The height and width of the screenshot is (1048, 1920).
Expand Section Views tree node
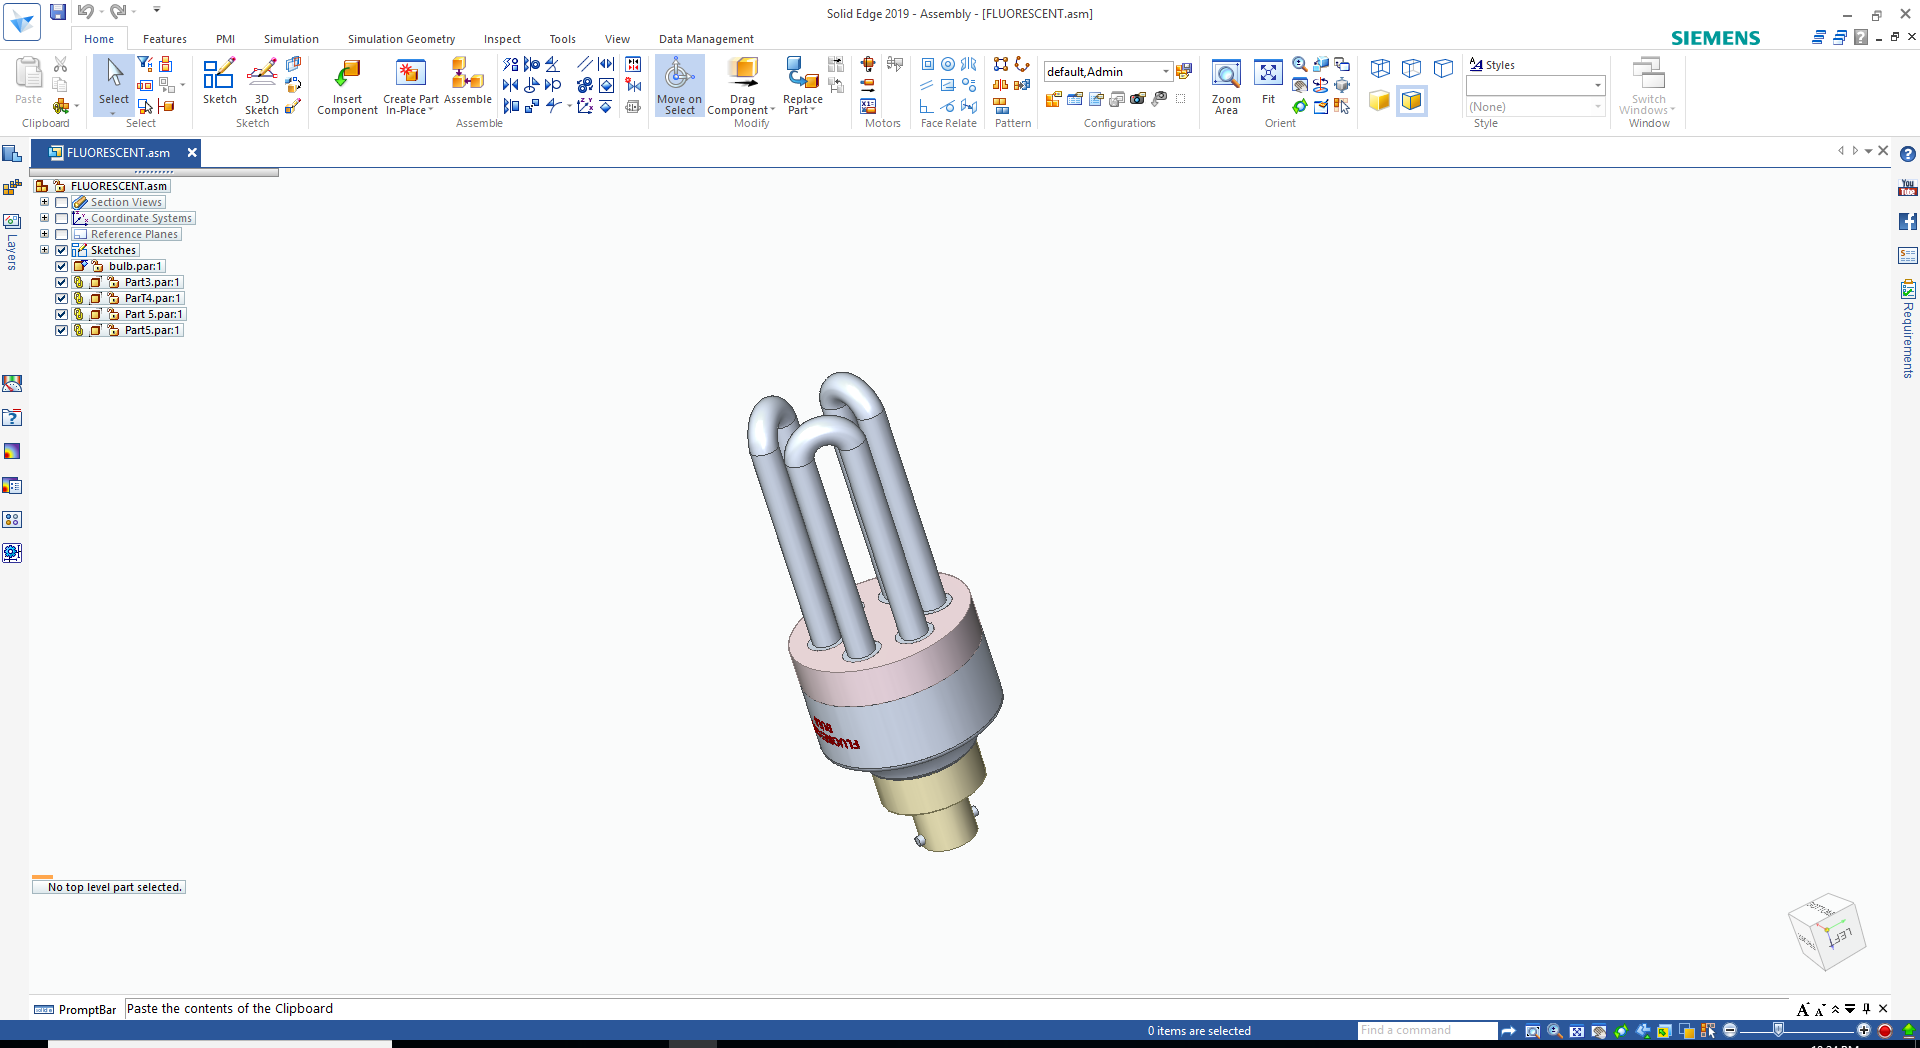(44, 202)
